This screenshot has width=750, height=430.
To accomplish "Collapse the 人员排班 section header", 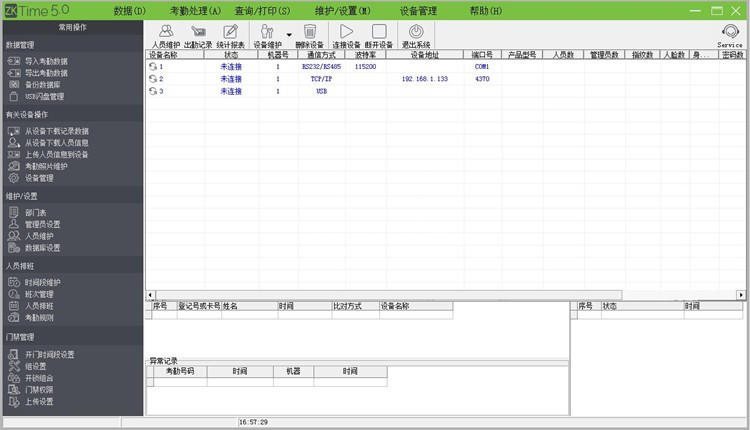I will (x=73, y=266).
